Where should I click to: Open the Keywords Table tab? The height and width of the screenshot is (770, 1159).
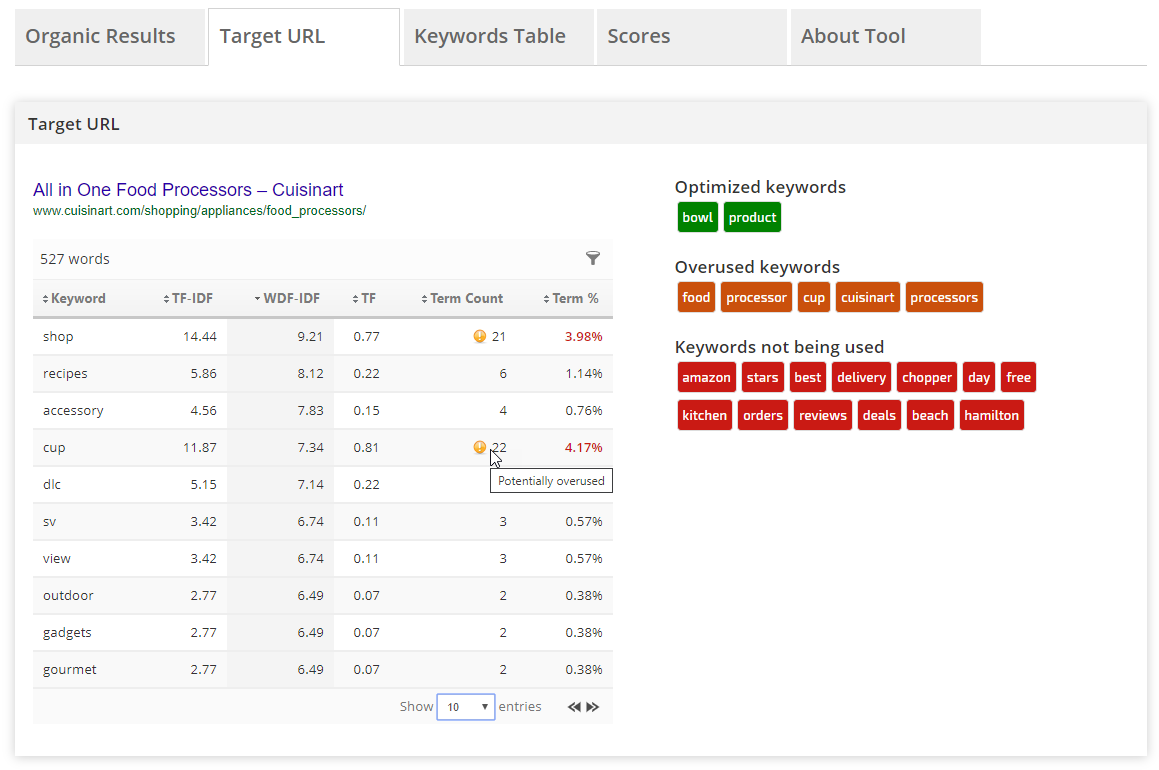490,37
